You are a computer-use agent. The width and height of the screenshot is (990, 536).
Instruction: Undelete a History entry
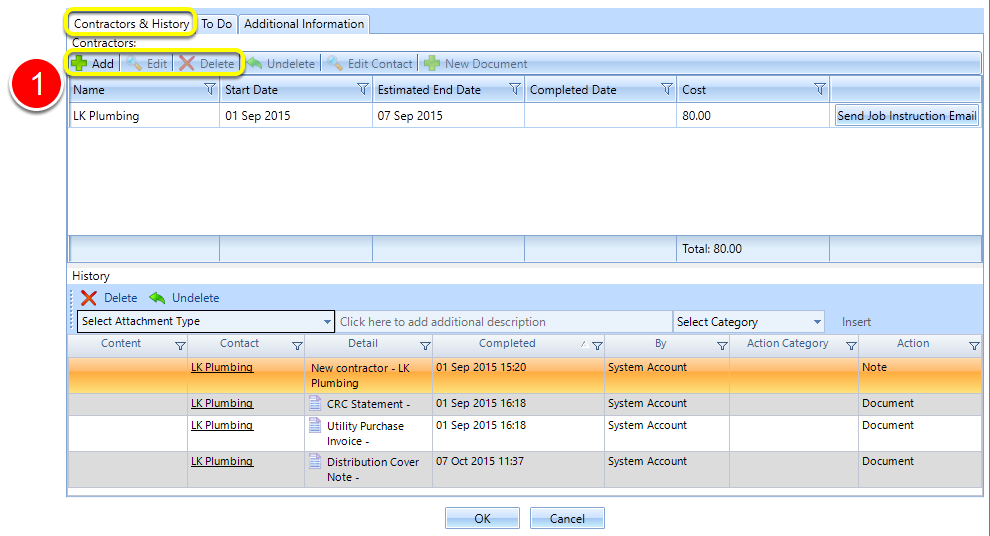184,298
